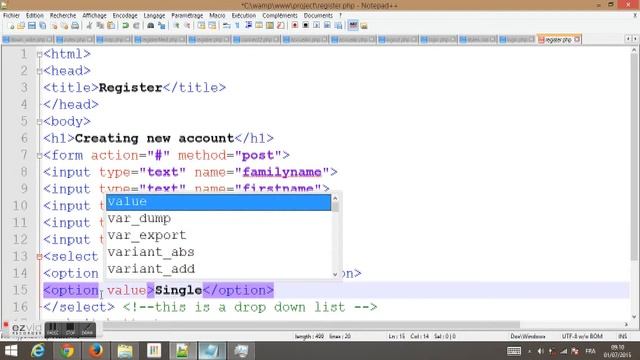Choose 'var_export' in autocomplete list
The height and width of the screenshot is (360, 640).
pos(218,236)
